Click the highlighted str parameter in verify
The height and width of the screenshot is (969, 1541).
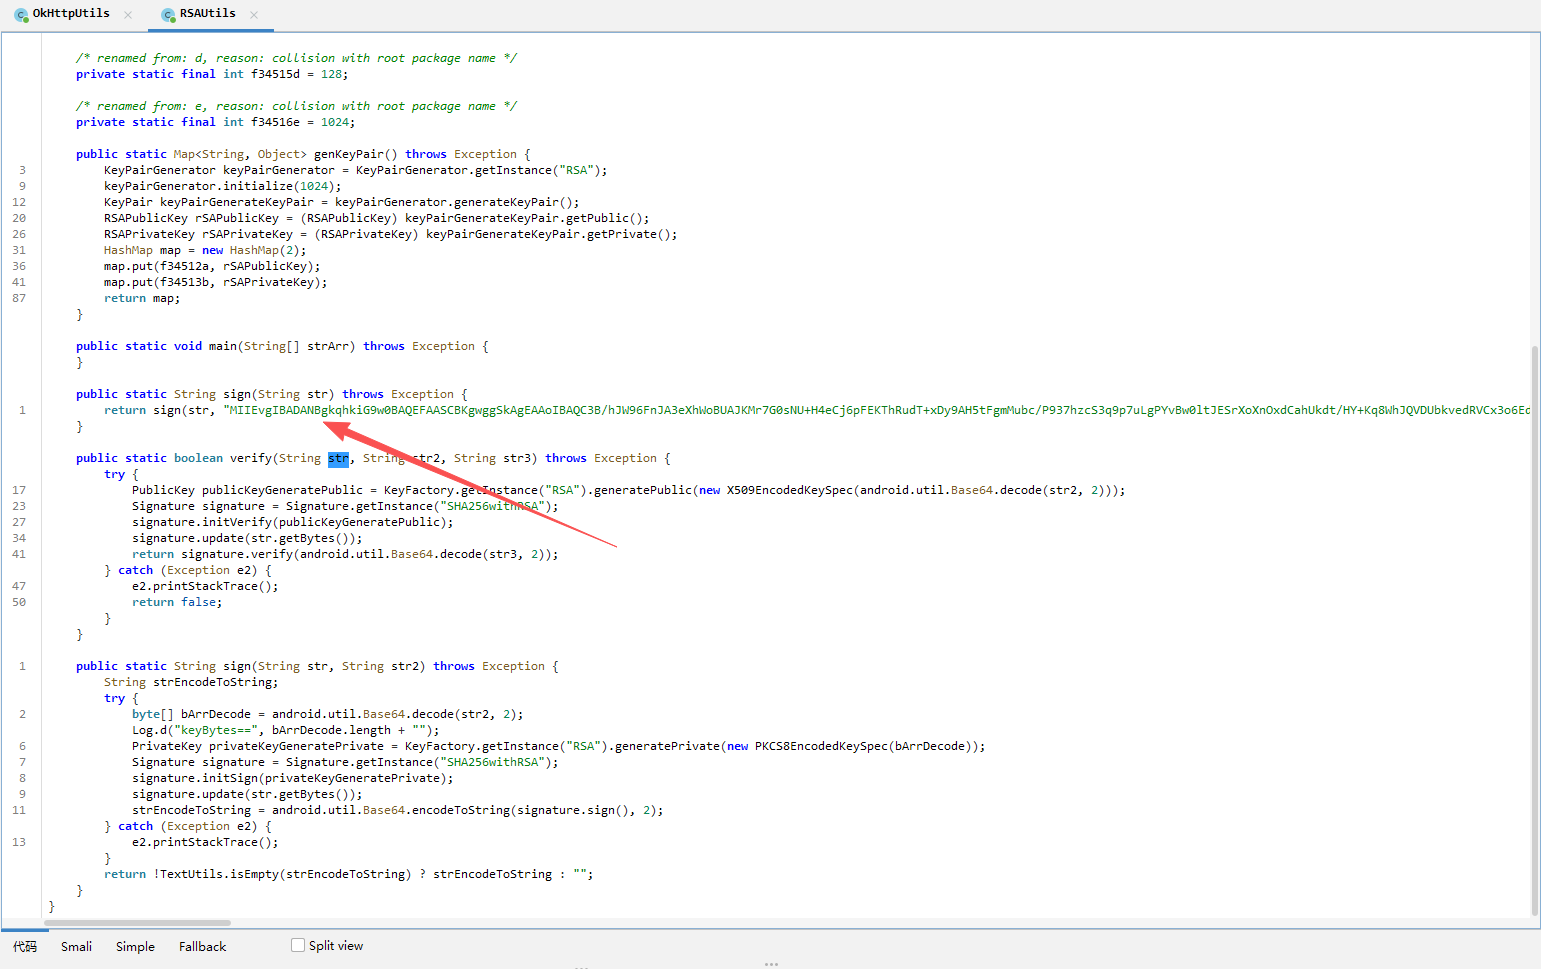(338, 458)
